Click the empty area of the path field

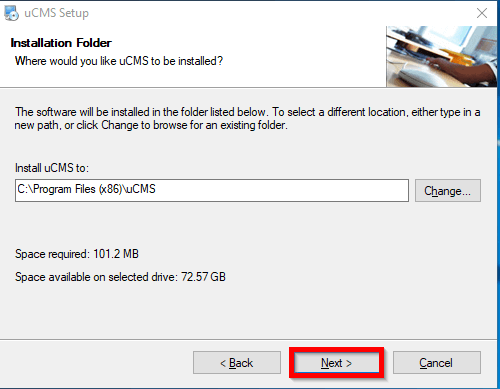click(280, 190)
